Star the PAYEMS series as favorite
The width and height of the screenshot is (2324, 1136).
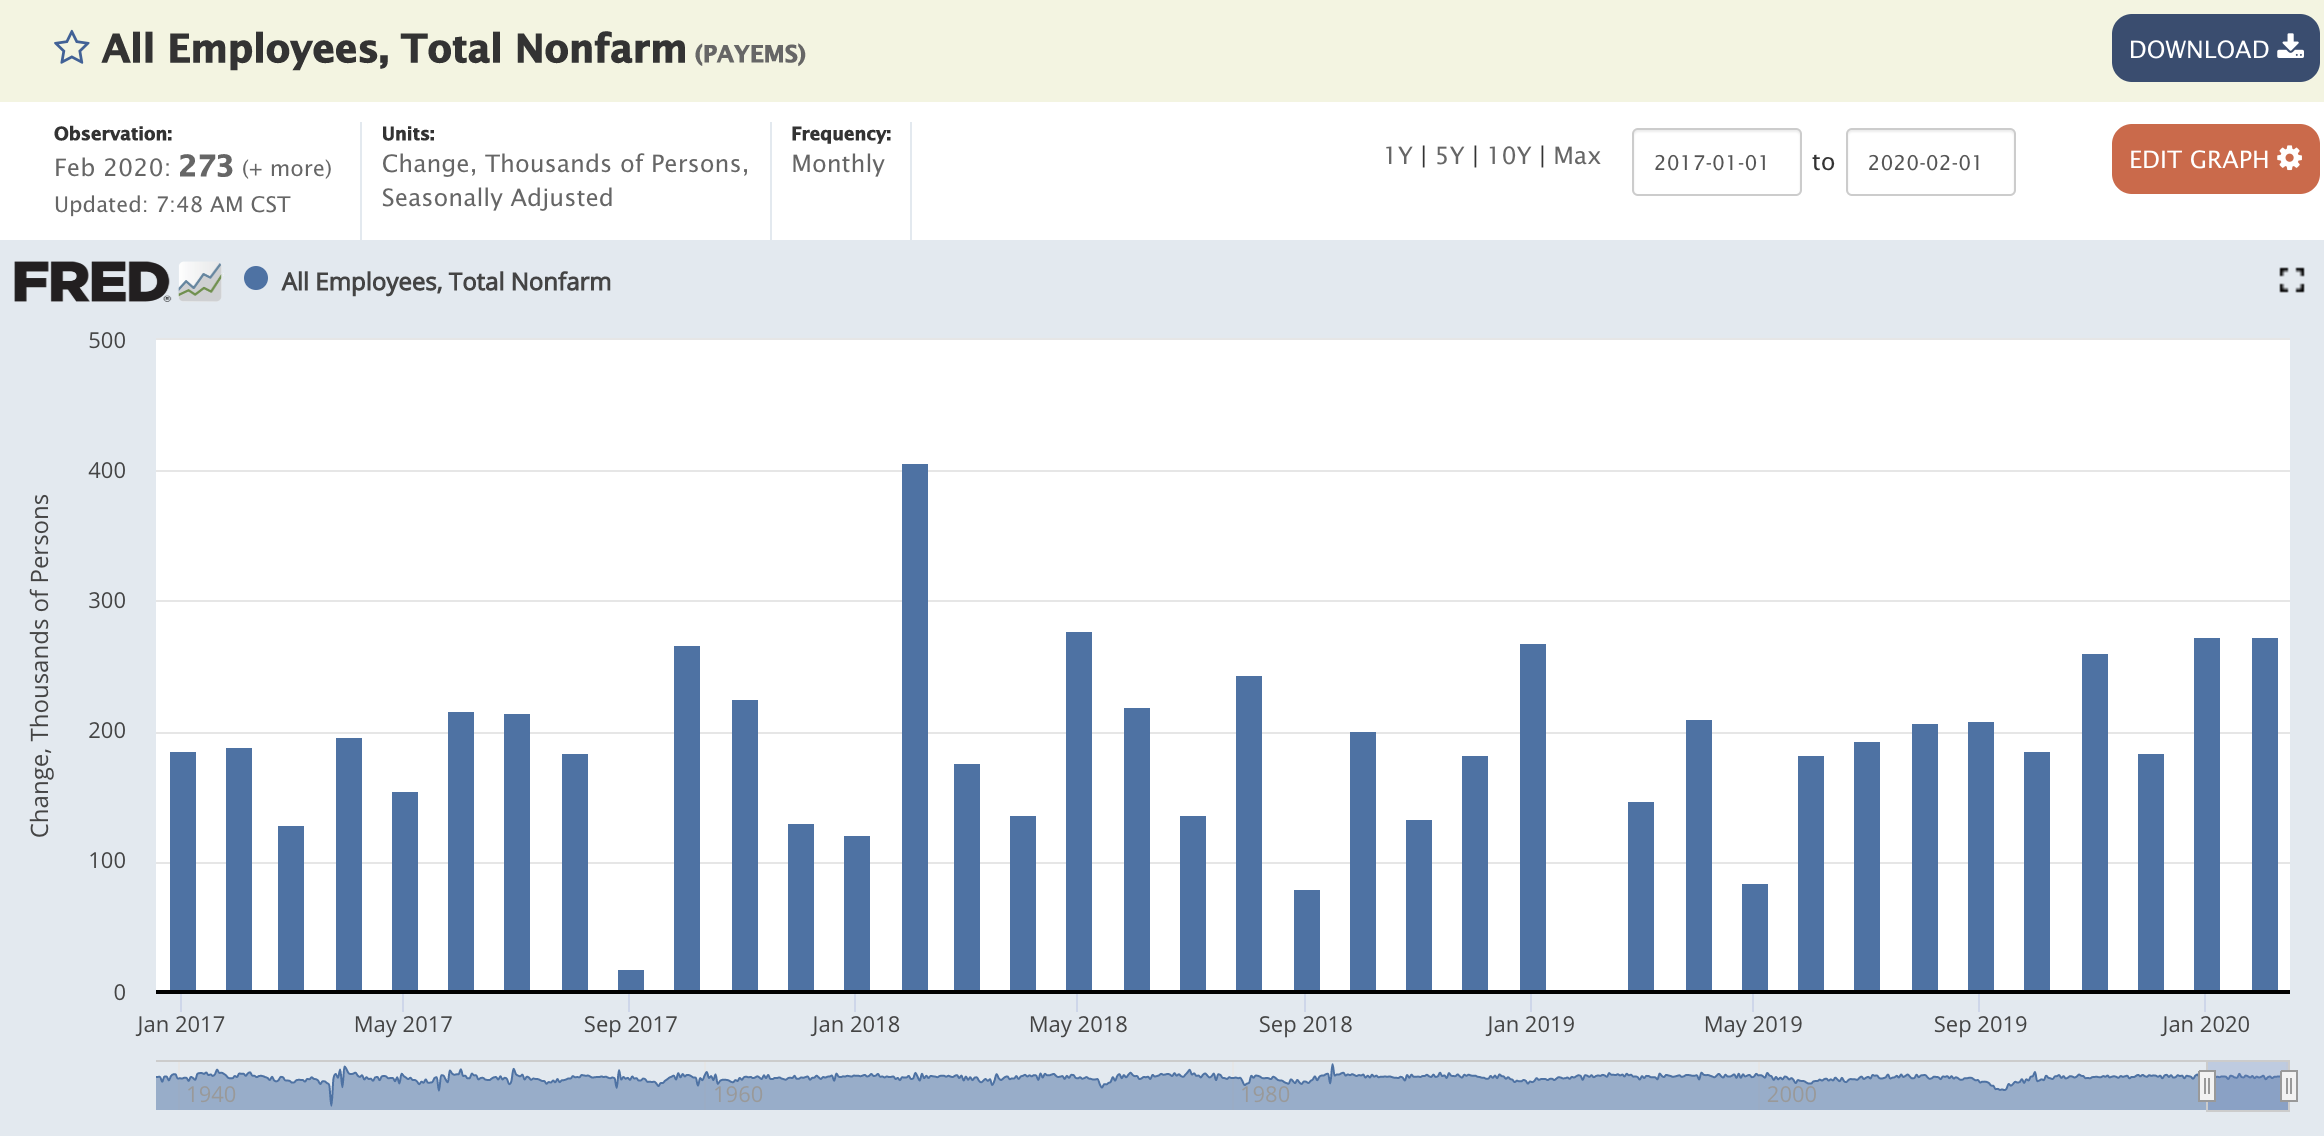(x=70, y=46)
